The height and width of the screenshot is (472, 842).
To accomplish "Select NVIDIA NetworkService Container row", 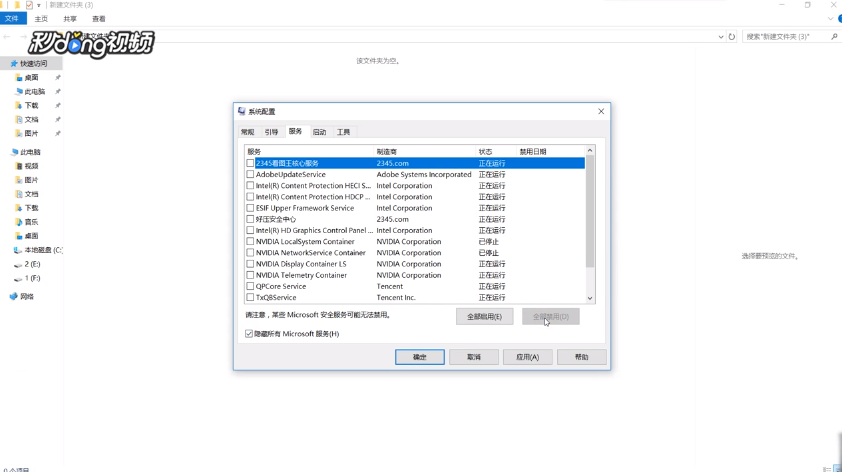I will pyautogui.click(x=415, y=253).
